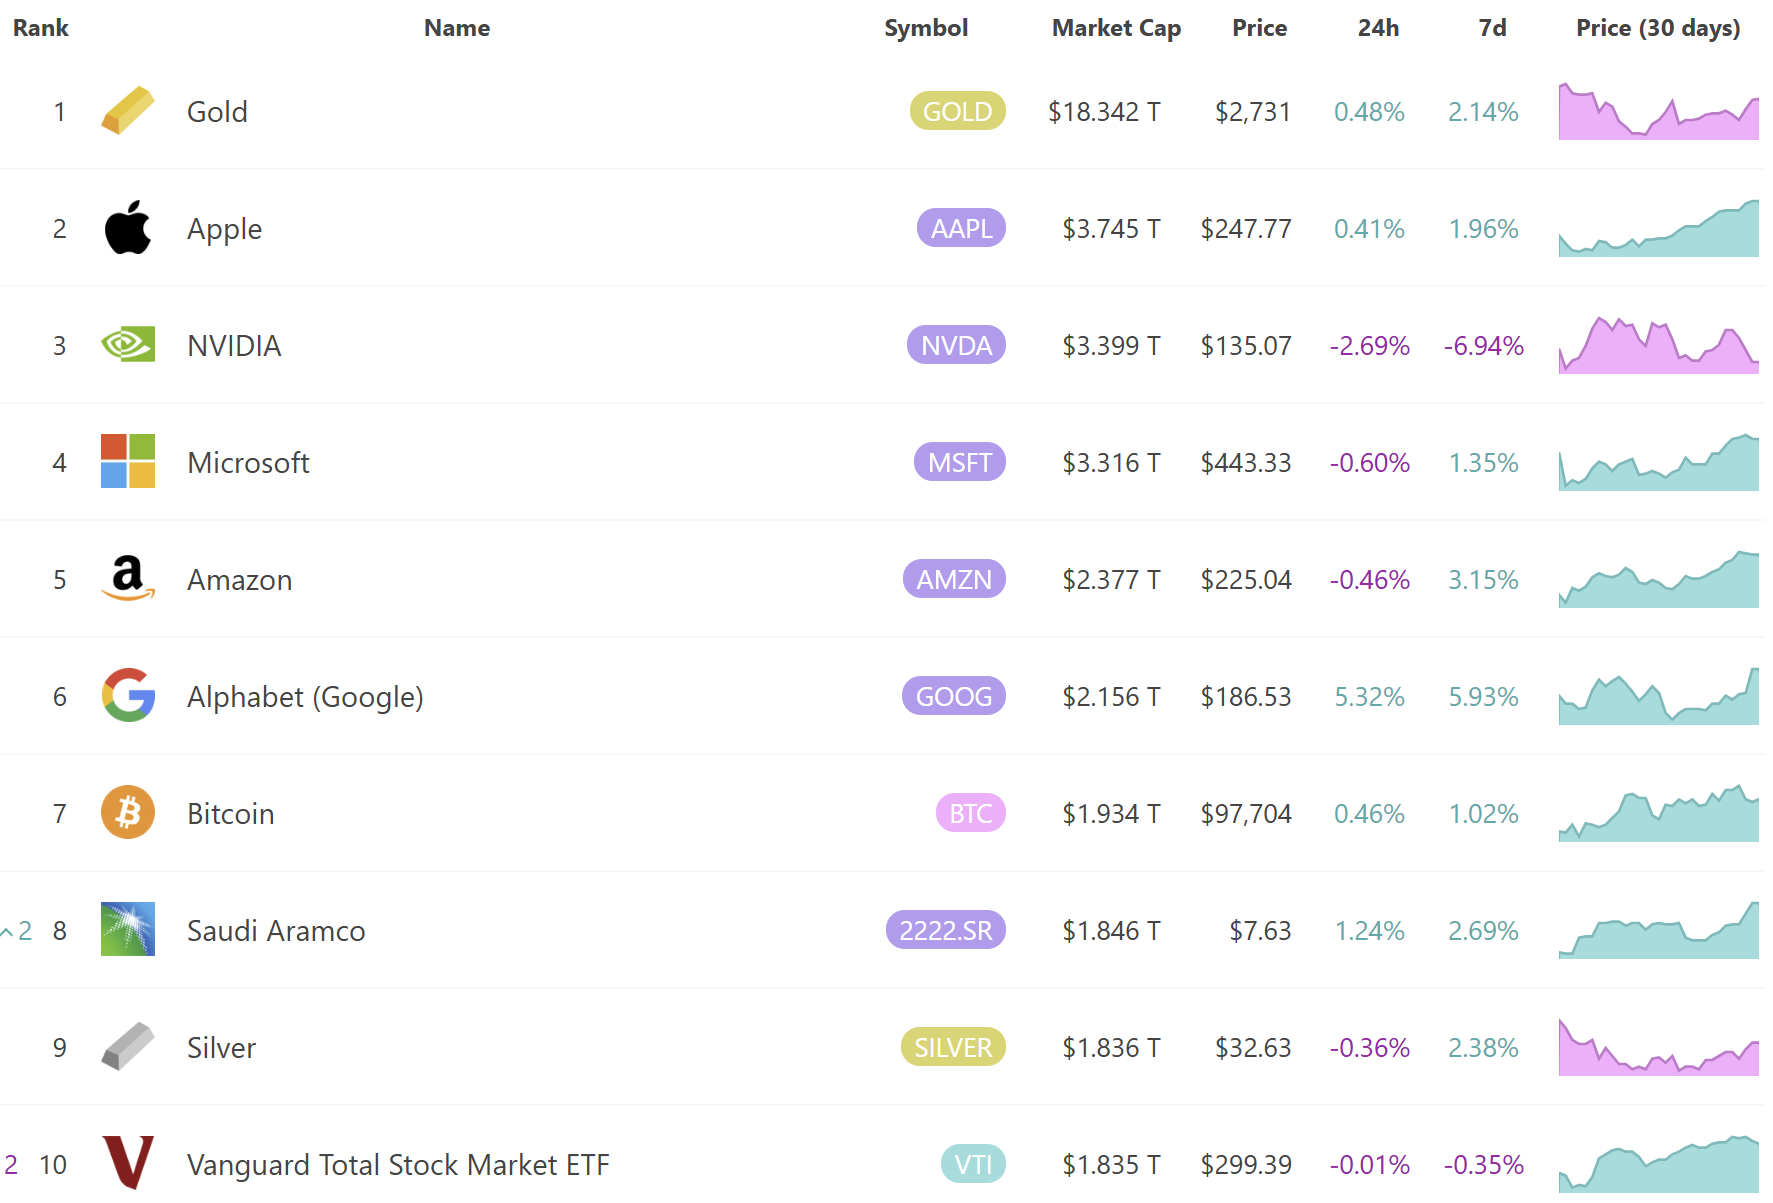Sort by Rank column header

[x=41, y=28]
